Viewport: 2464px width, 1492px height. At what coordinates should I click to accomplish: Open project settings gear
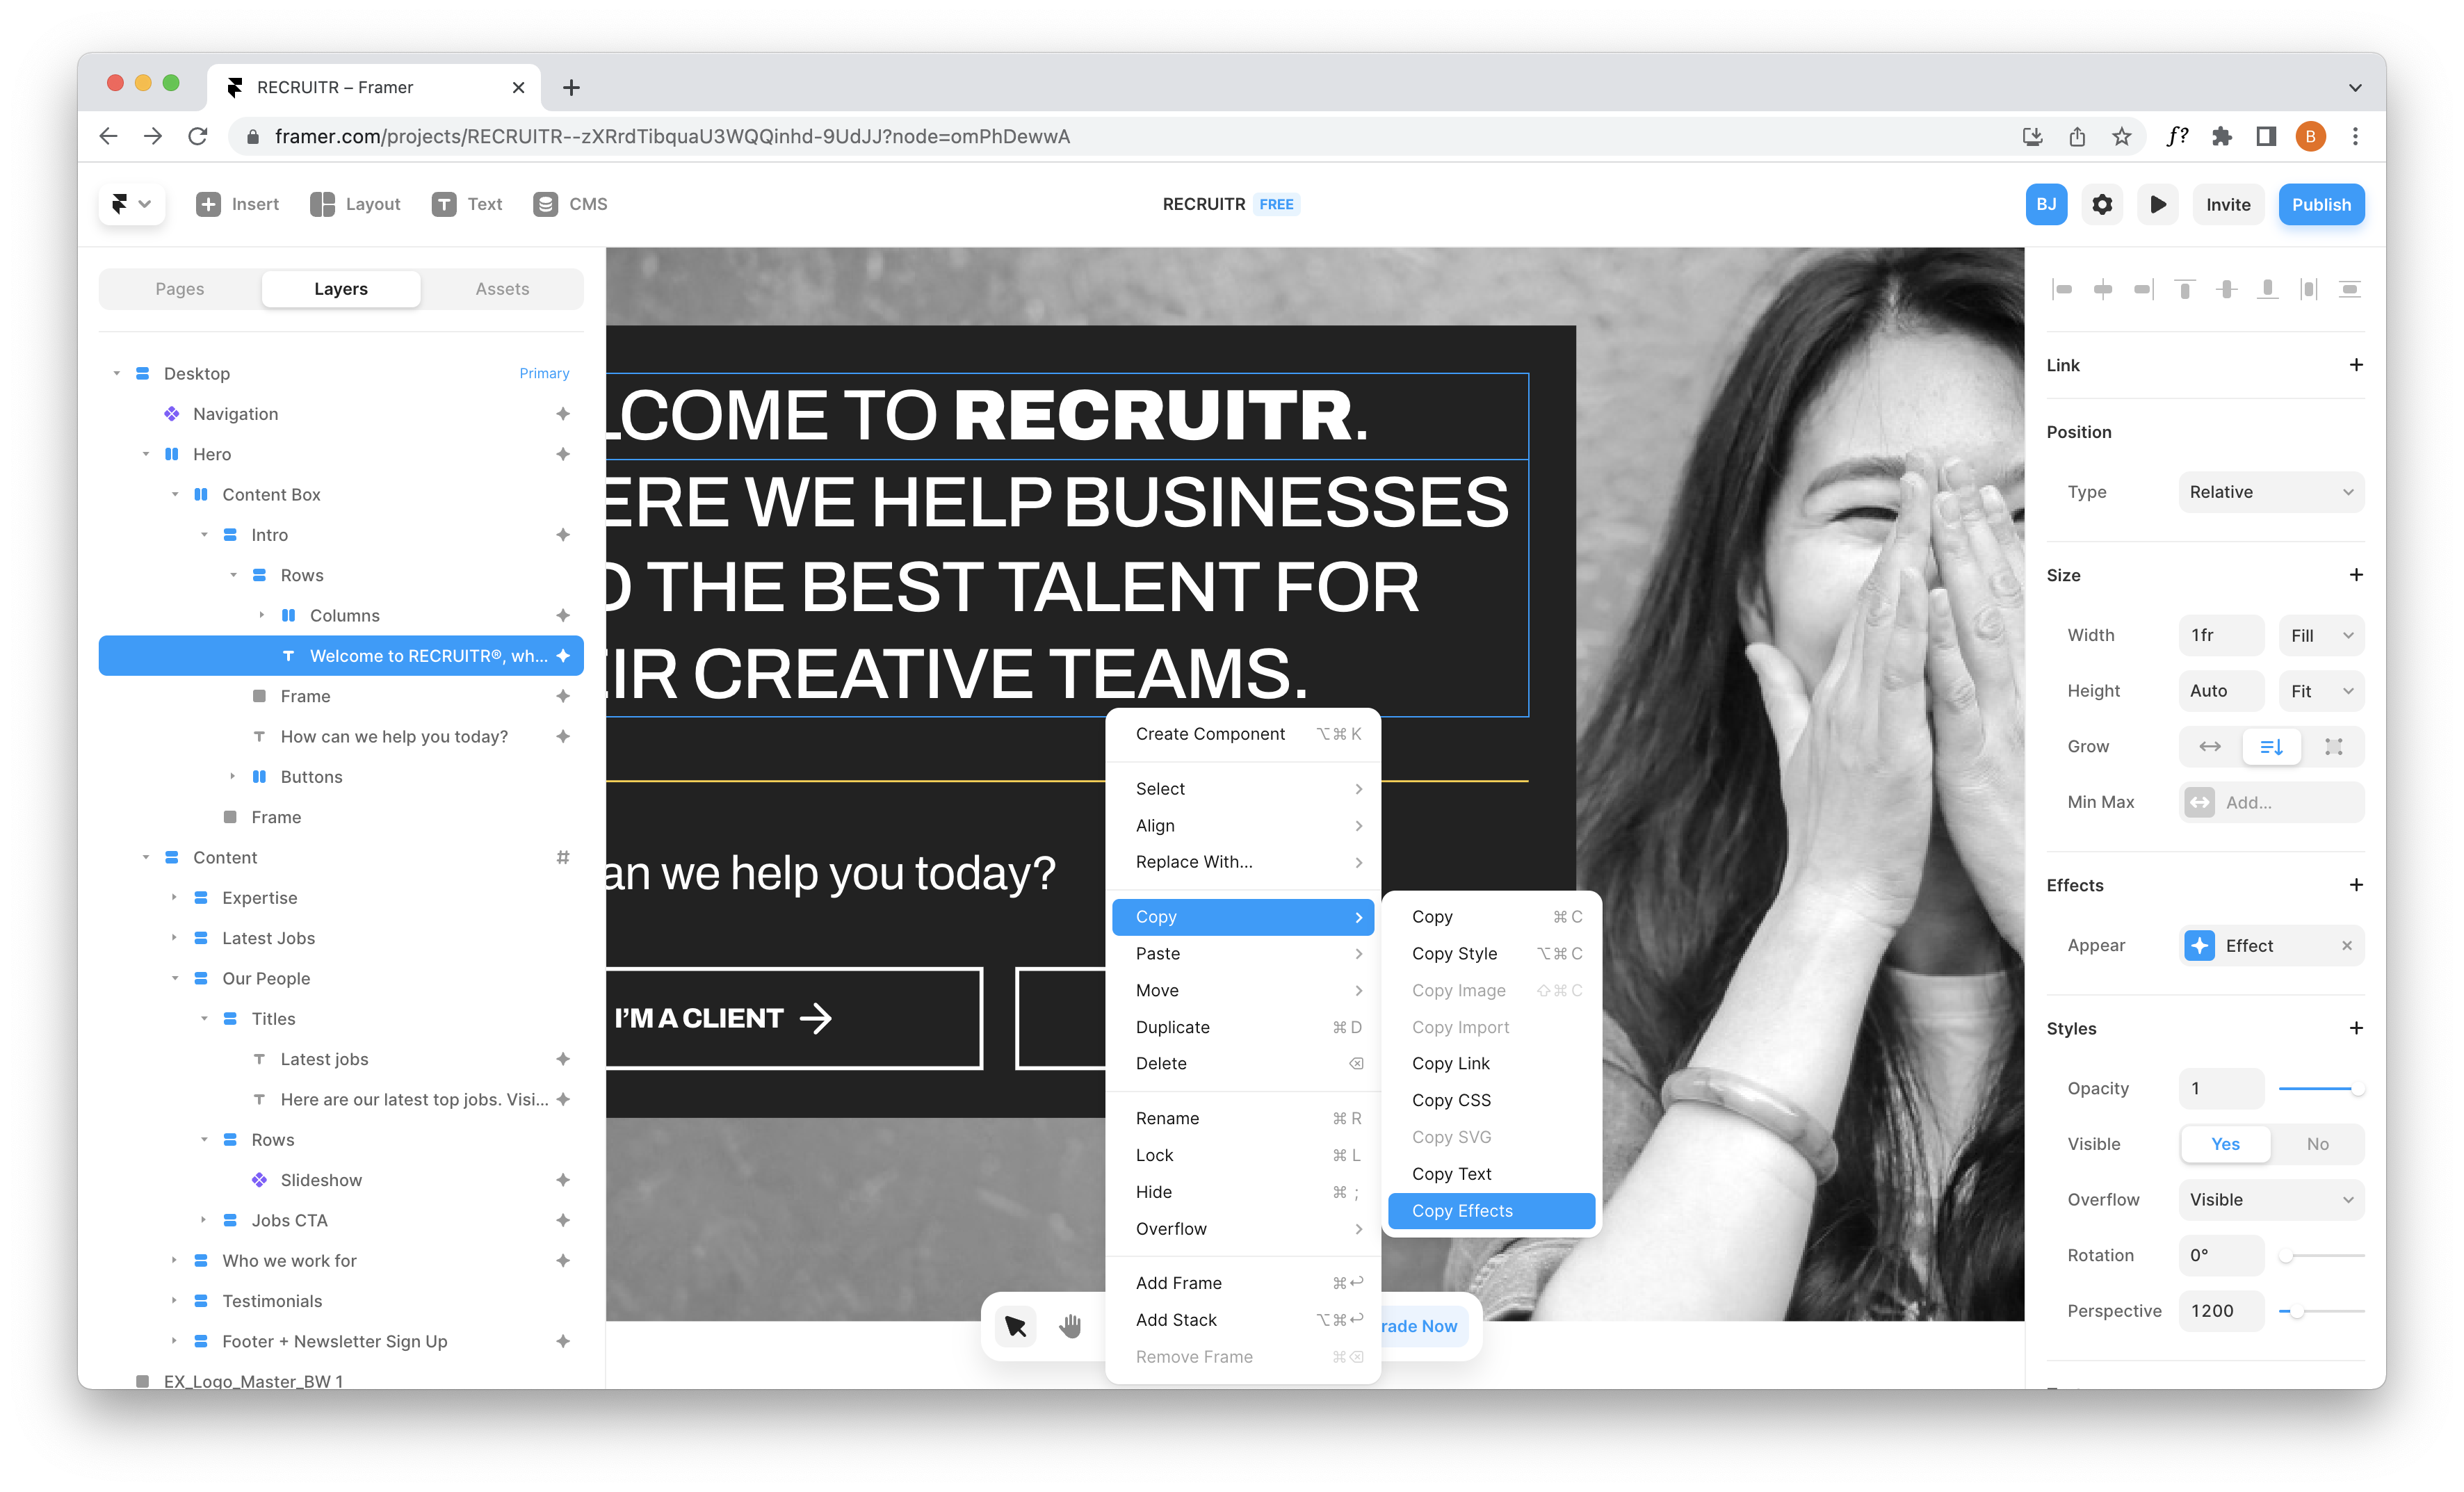coord(2102,204)
